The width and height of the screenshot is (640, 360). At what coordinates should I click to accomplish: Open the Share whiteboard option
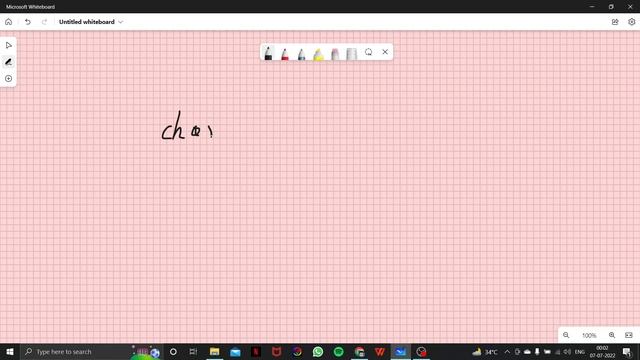(615, 22)
